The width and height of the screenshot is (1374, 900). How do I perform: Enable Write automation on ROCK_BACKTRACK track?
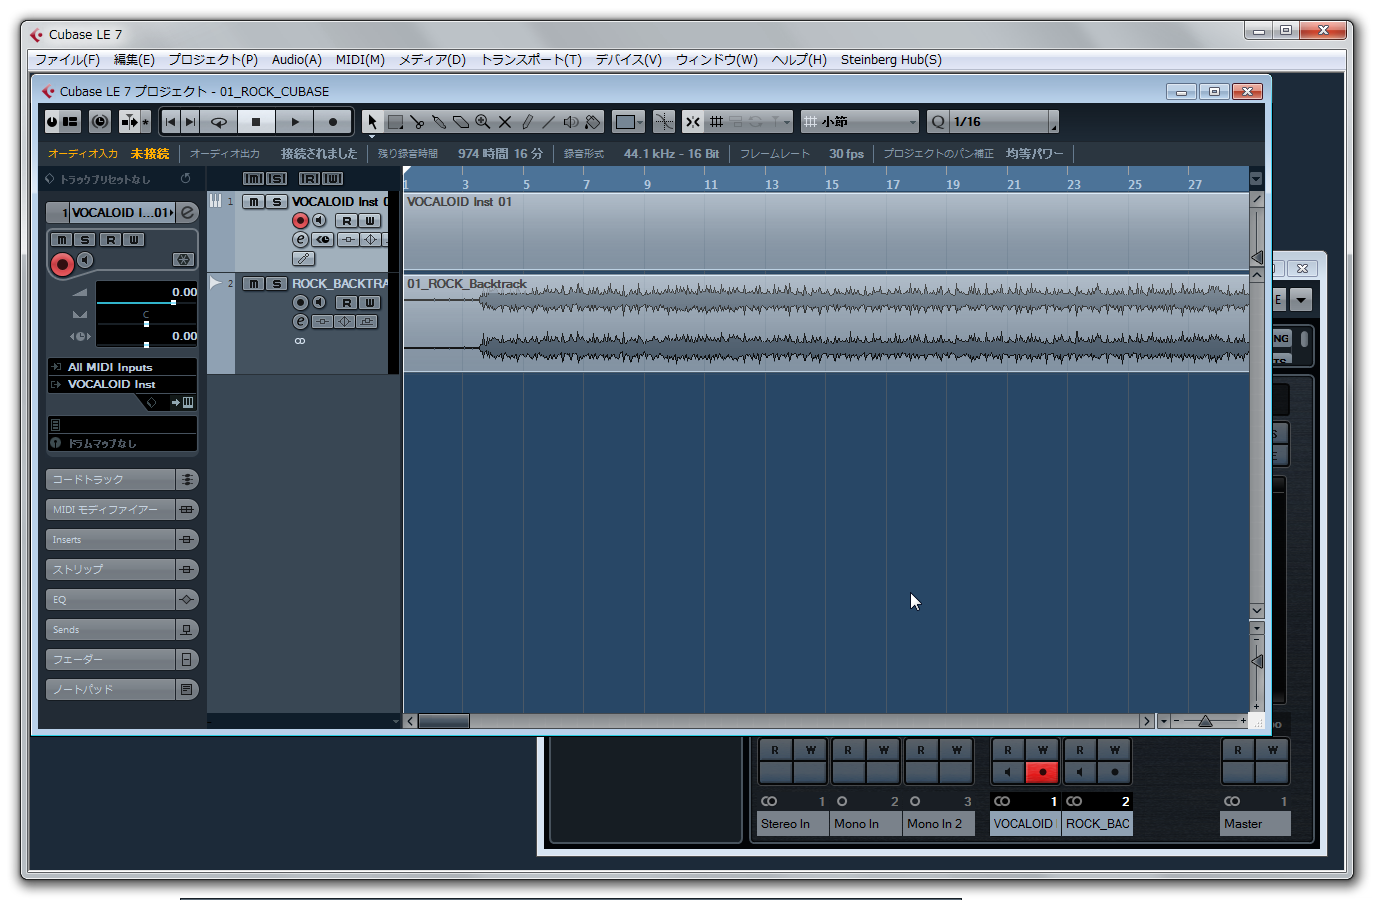pos(369,303)
